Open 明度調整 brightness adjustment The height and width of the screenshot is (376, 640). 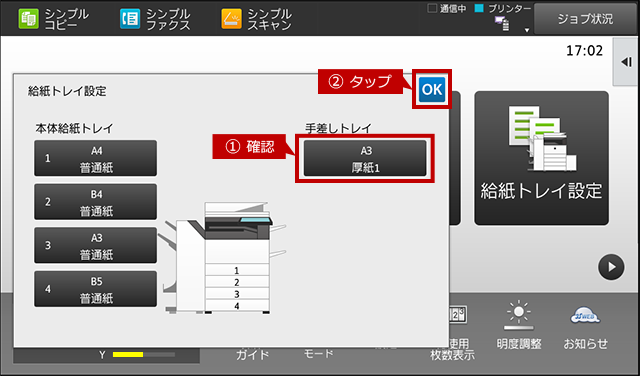click(x=519, y=326)
